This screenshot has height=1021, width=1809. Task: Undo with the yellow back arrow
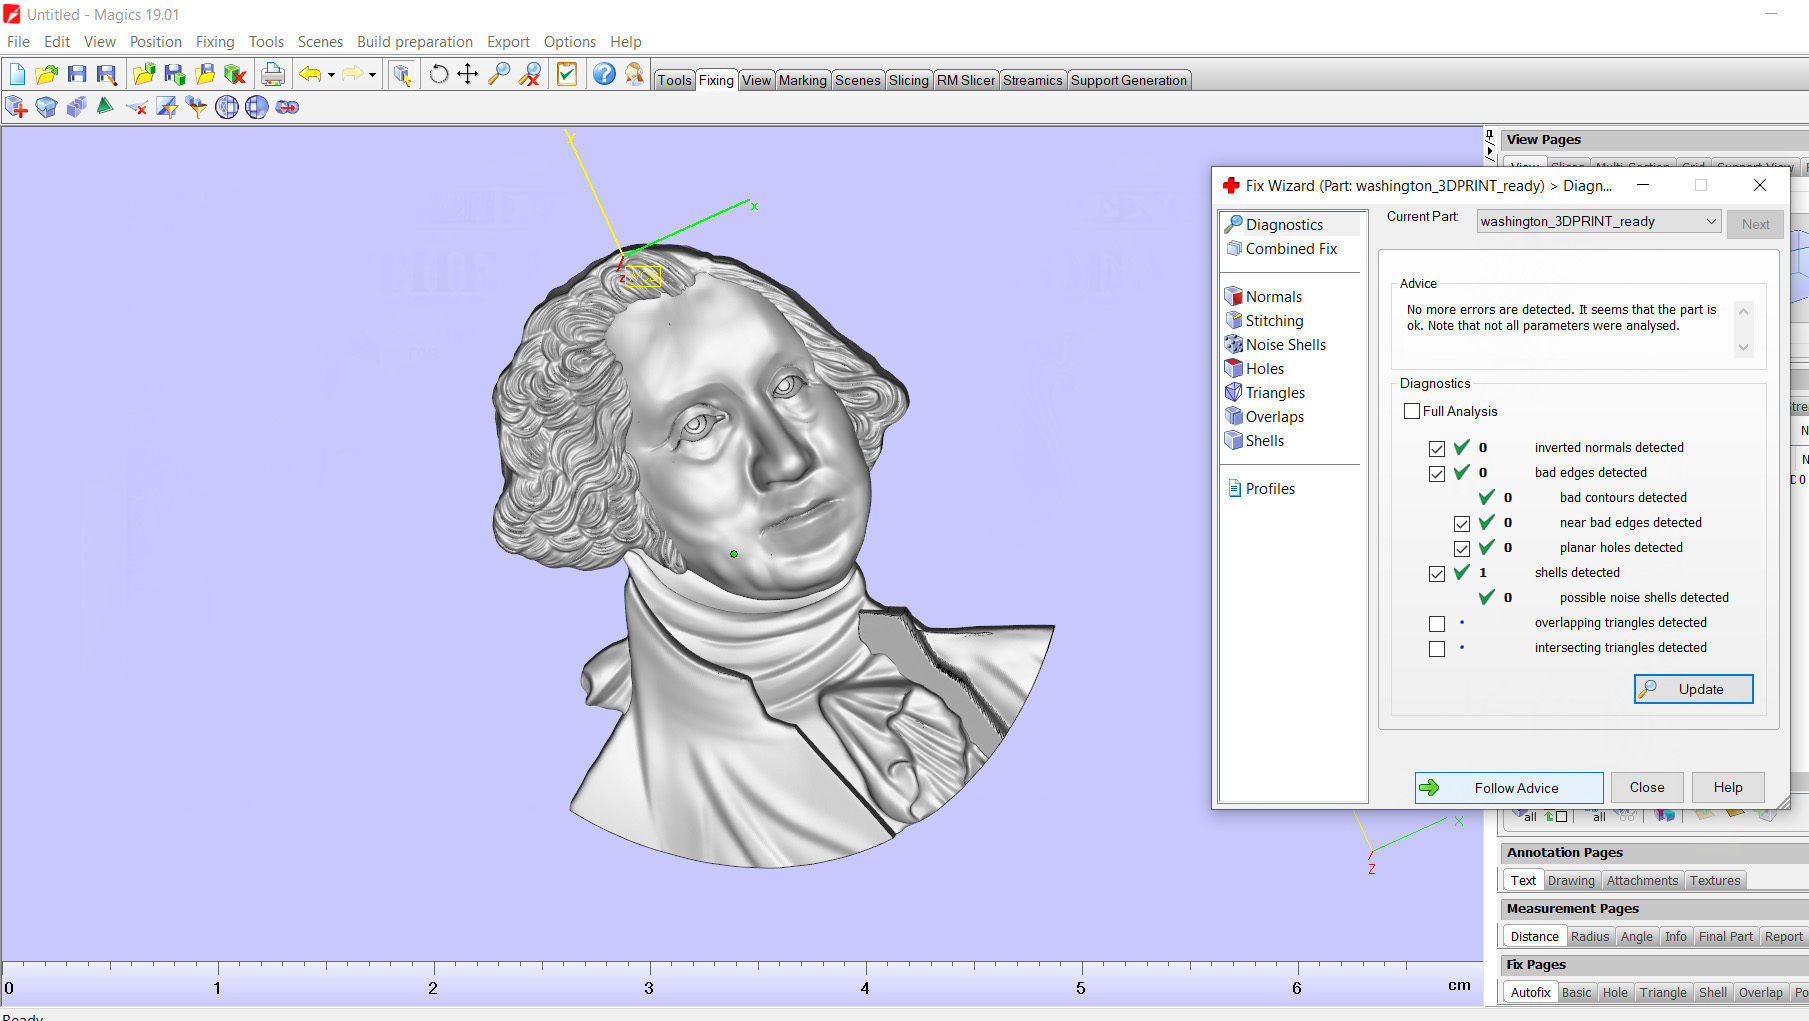[310, 74]
